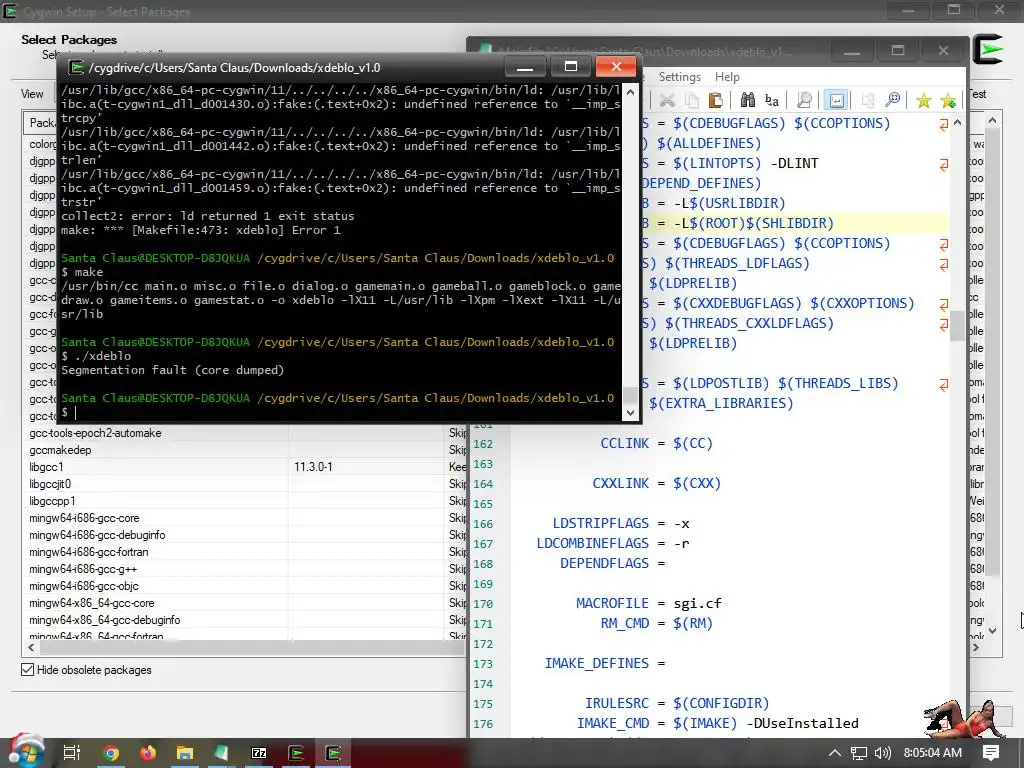Open the notification center icon
Image resolution: width=1024 pixels, height=768 pixels.
point(991,753)
